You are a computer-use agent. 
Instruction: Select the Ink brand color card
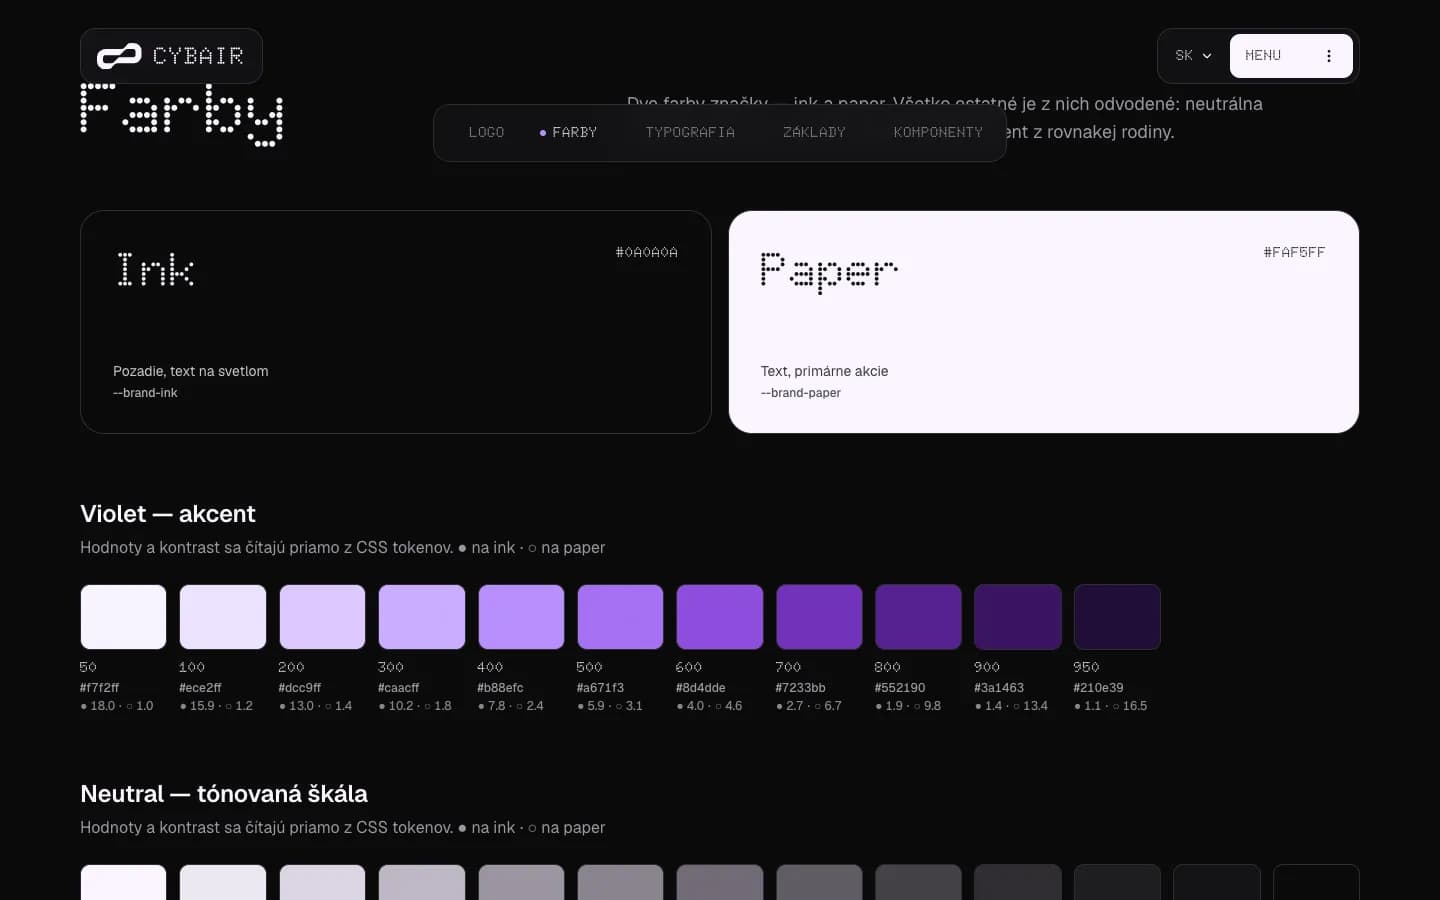pyautogui.click(x=396, y=322)
